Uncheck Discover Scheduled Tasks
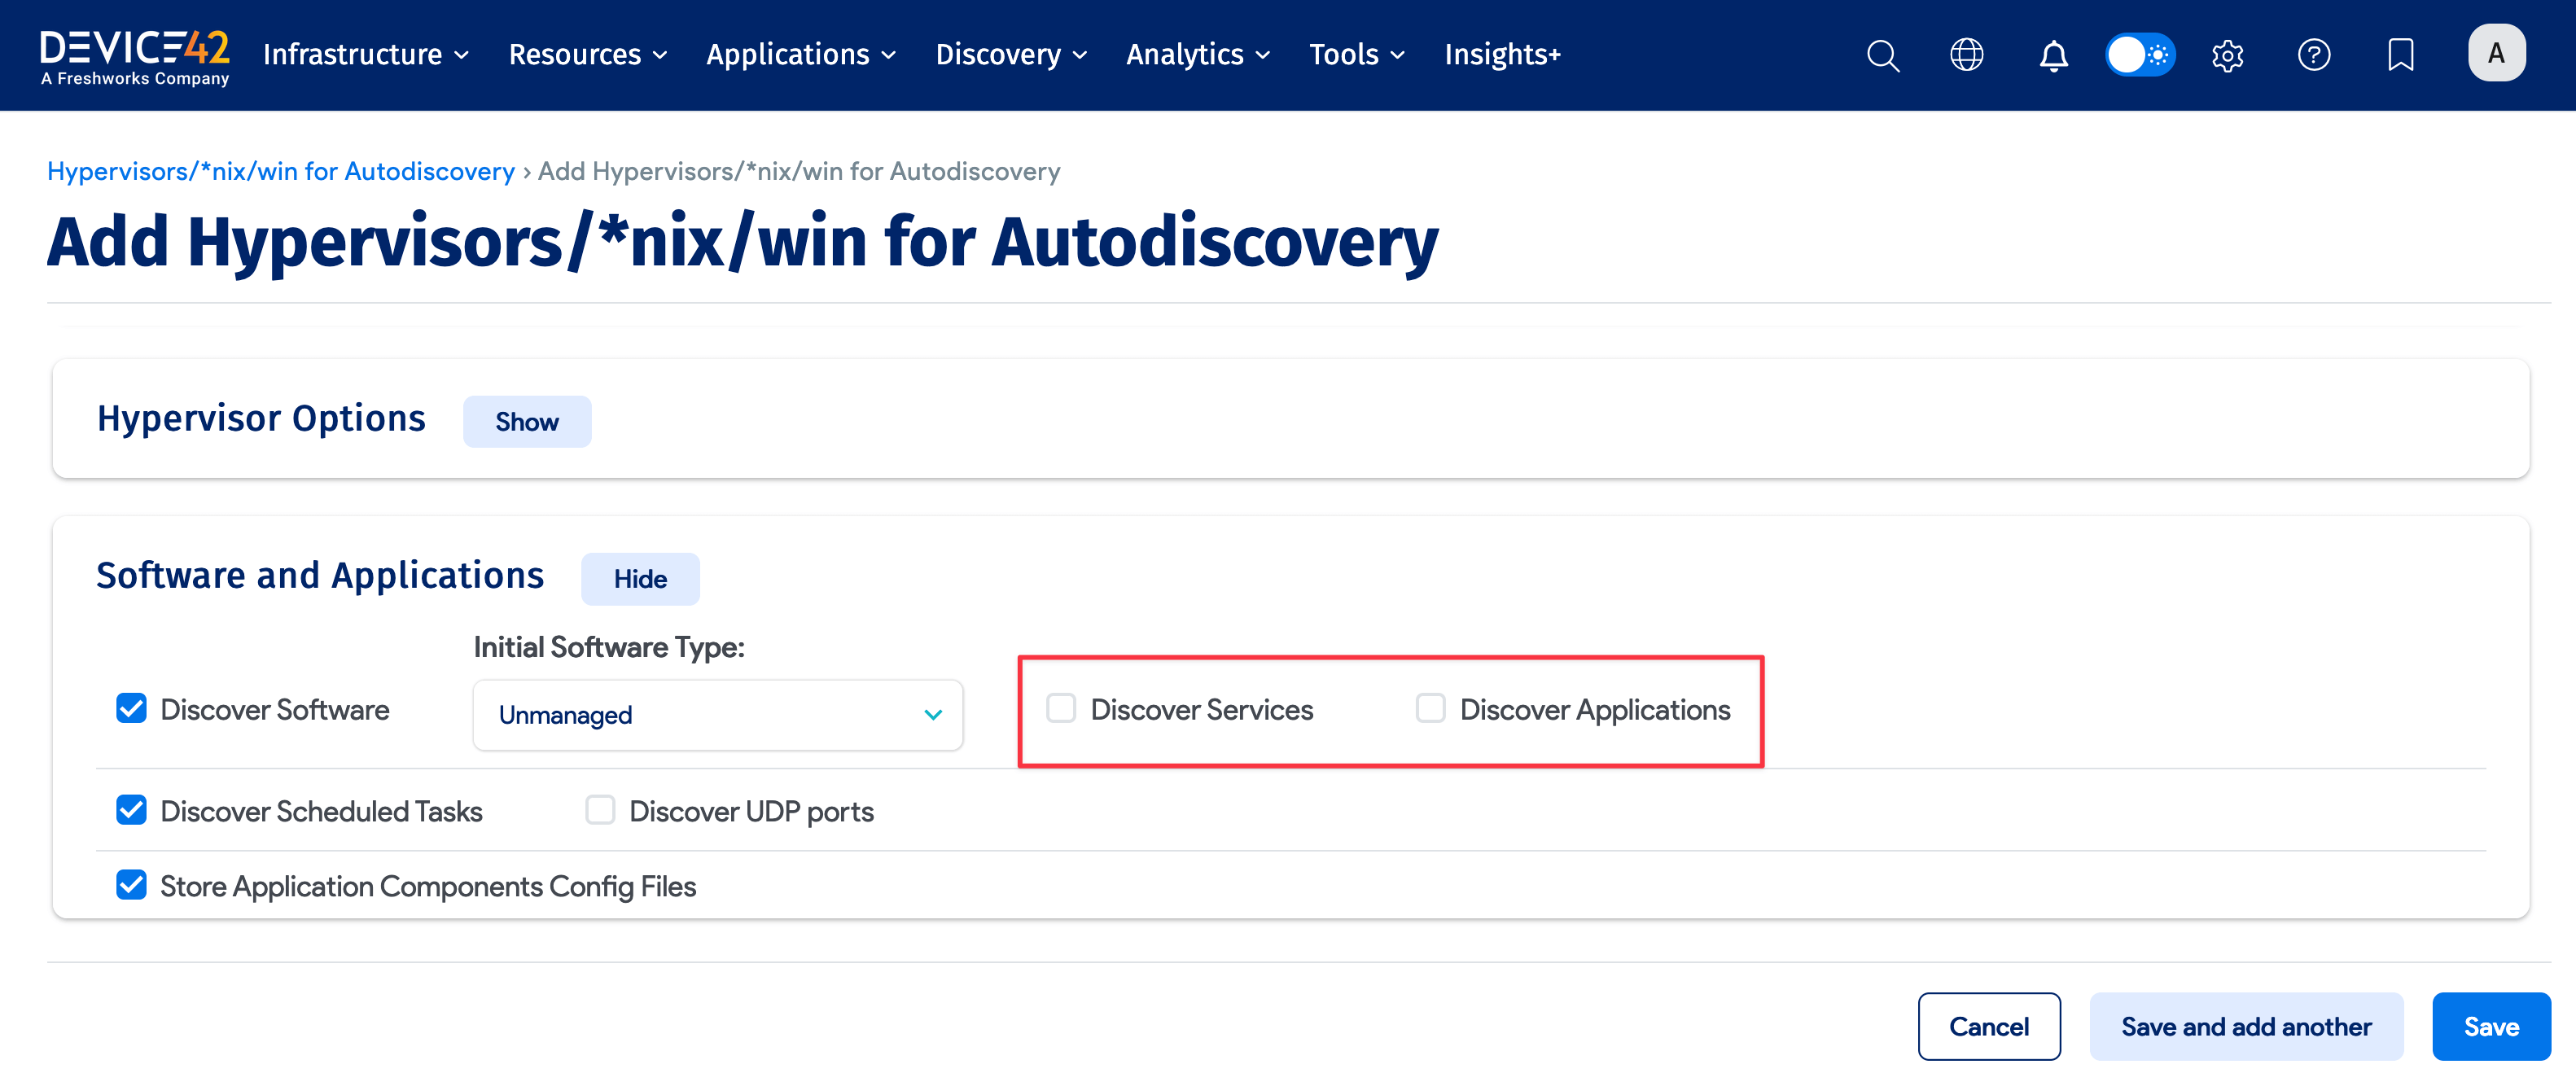Screen dimensions: 2576x1073 pyautogui.click(x=131, y=810)
